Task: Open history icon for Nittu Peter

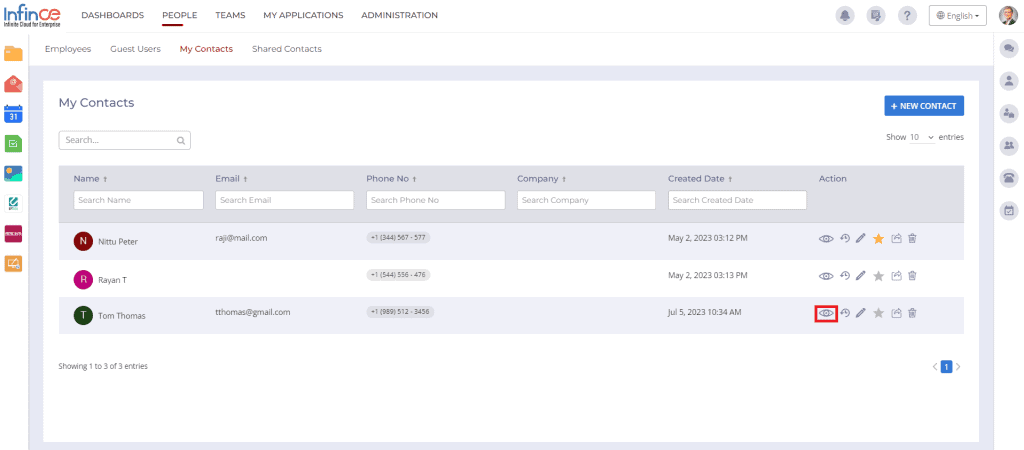Action: 844,239
